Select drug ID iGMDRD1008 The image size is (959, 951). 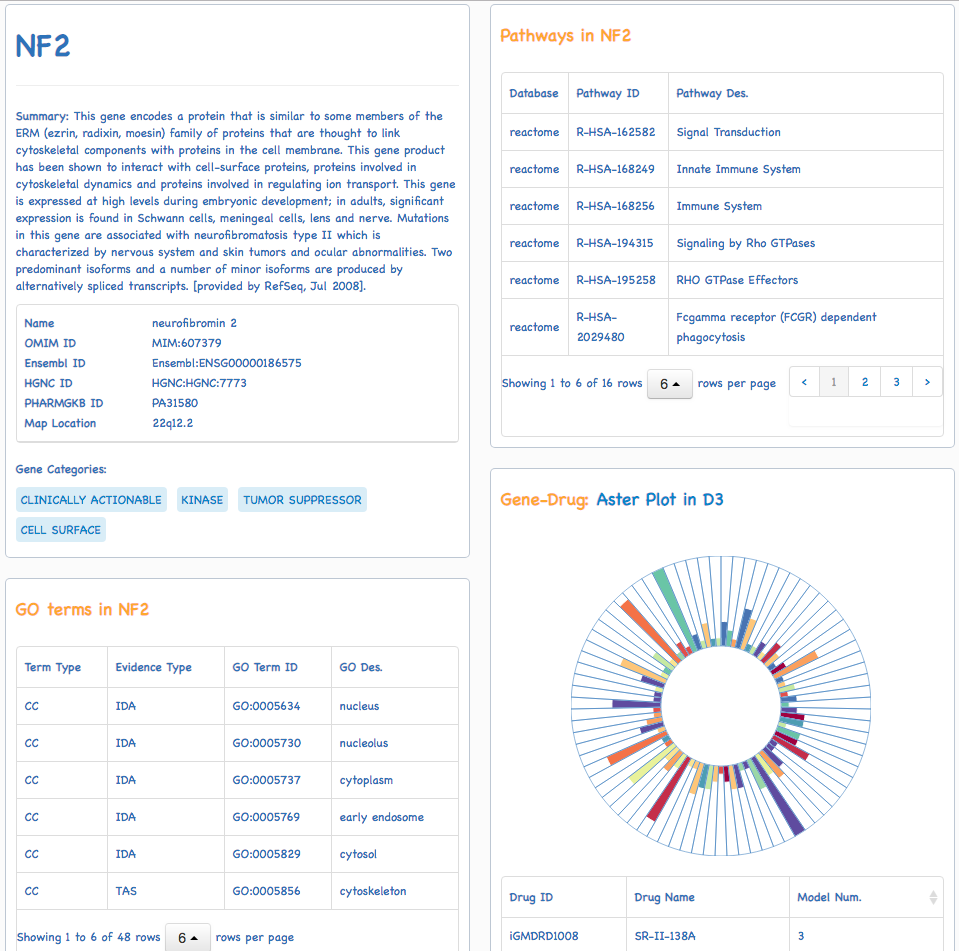pos(544,936)
